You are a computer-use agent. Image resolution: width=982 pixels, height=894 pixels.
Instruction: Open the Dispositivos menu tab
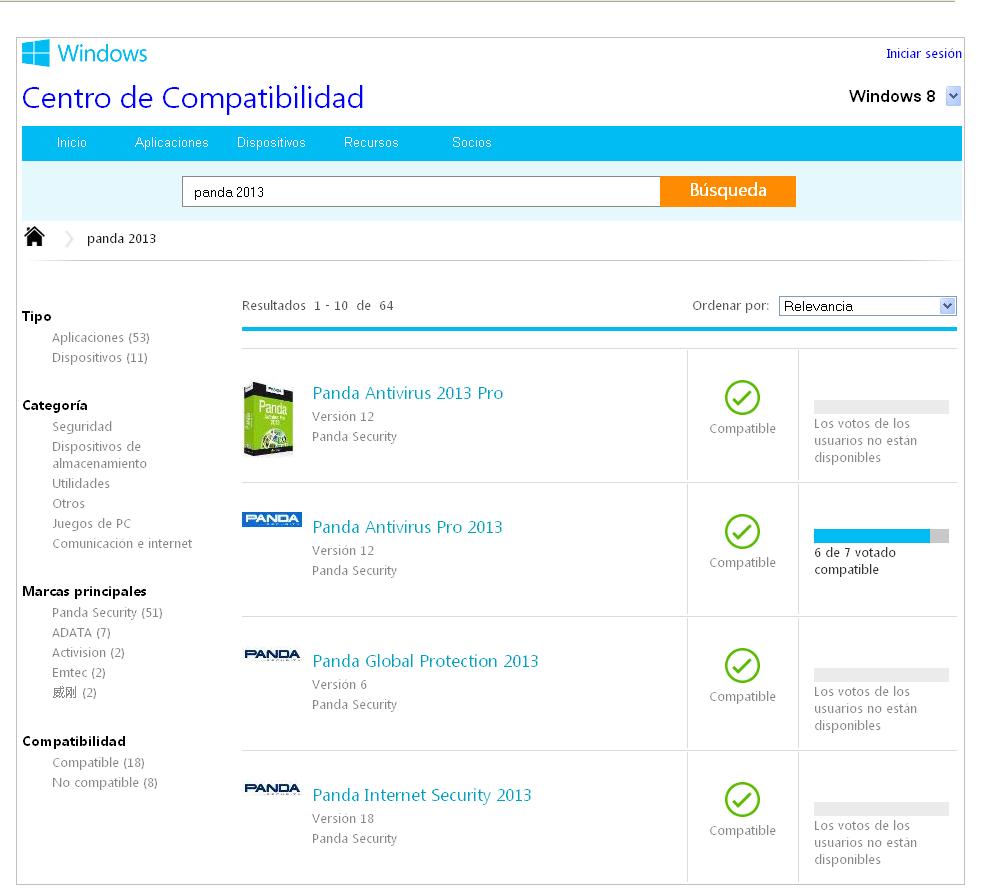click(x=271, y=143)
